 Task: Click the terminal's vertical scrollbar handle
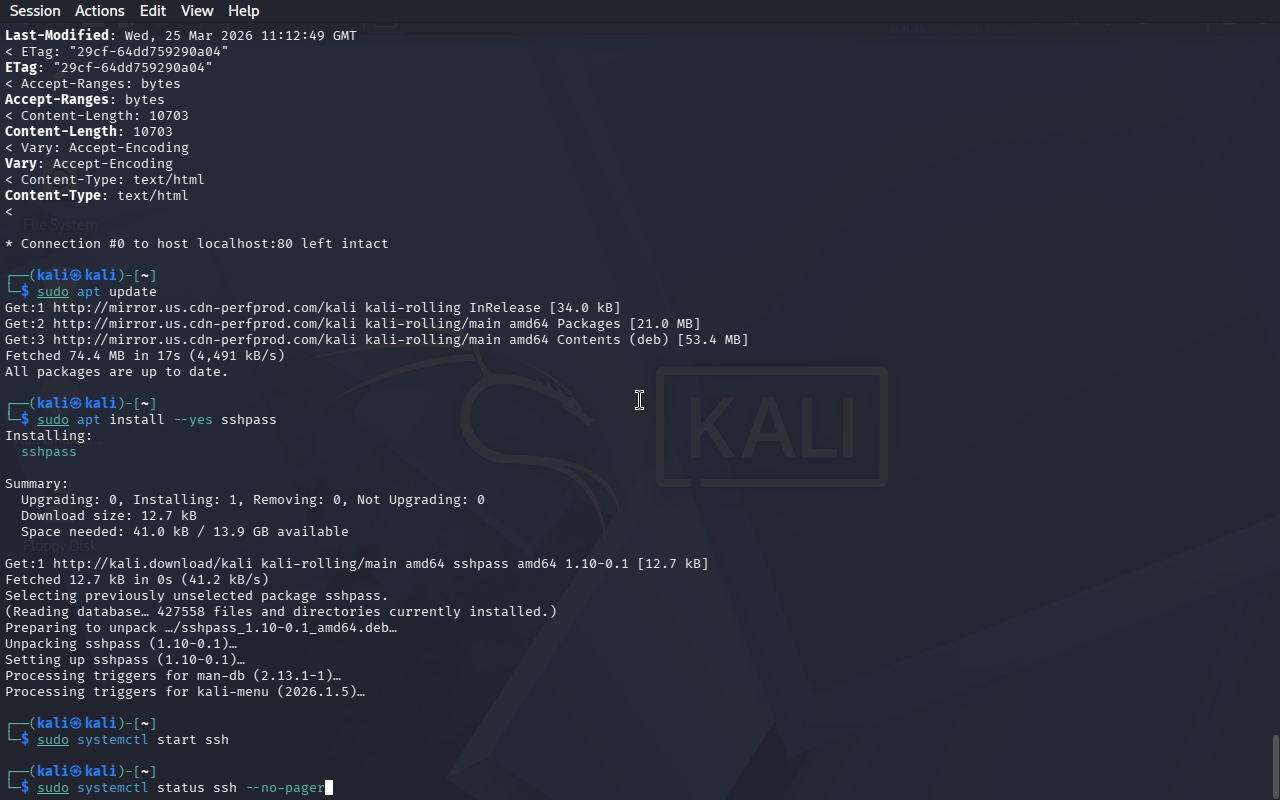1275,766
